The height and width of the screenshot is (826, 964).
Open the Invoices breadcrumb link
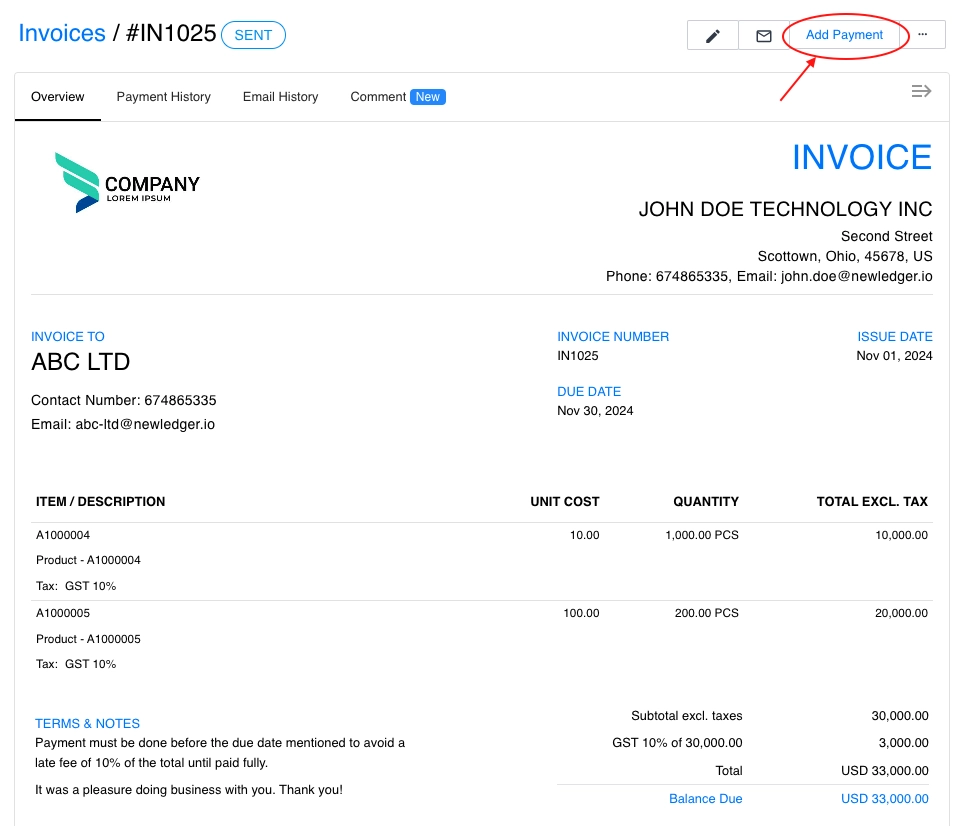[x=62, y=33]
